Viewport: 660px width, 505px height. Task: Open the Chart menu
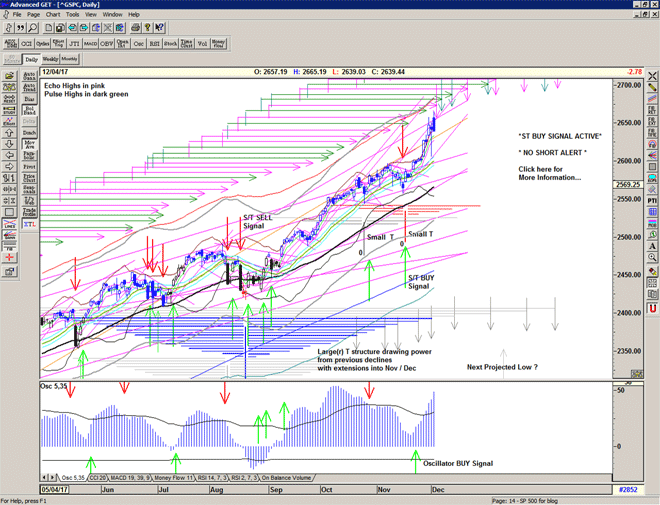pyautogui.click(x=53, y=15)
